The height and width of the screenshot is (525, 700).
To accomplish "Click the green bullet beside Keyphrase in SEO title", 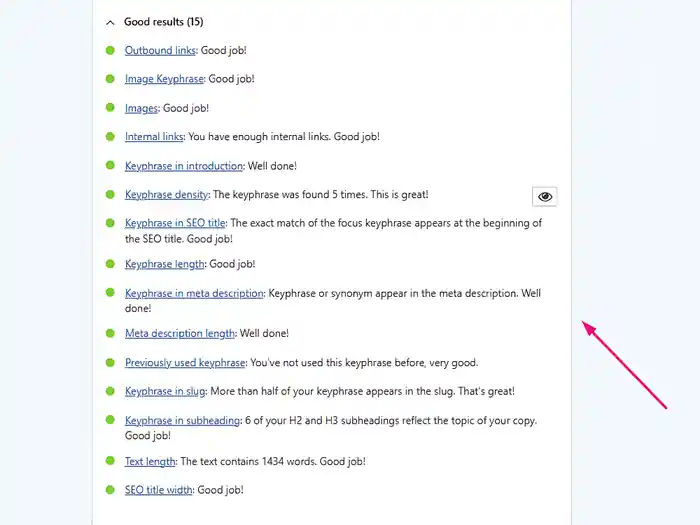I will pos(110,222).
